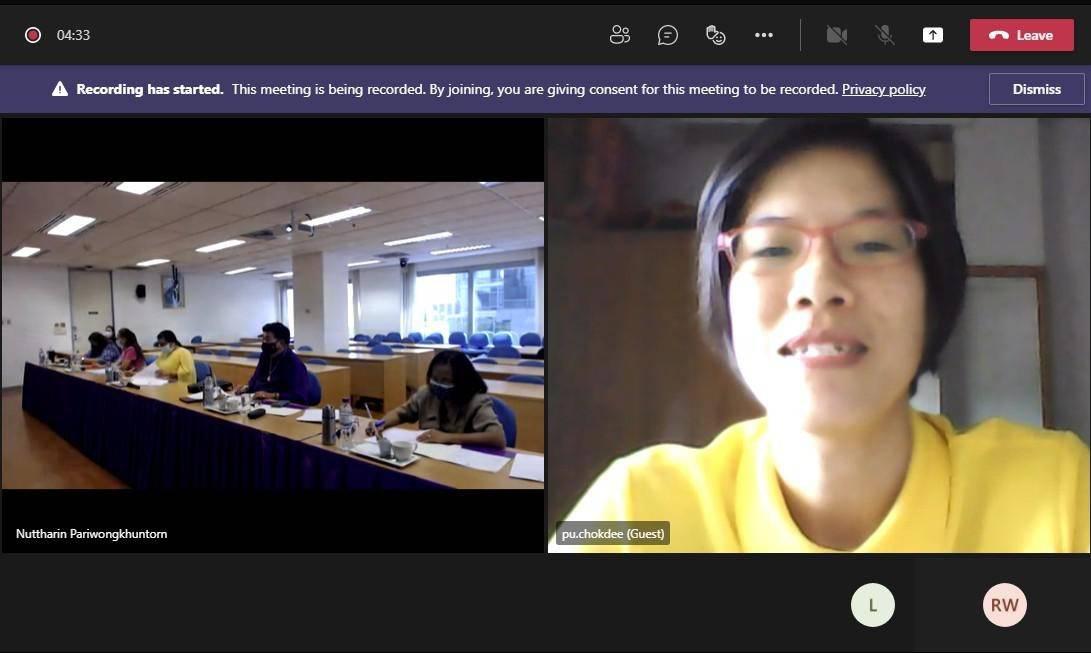The image size is (1091, 653).
Task: Click the warning icon in recording banner
Action: (x=60, y=89)
